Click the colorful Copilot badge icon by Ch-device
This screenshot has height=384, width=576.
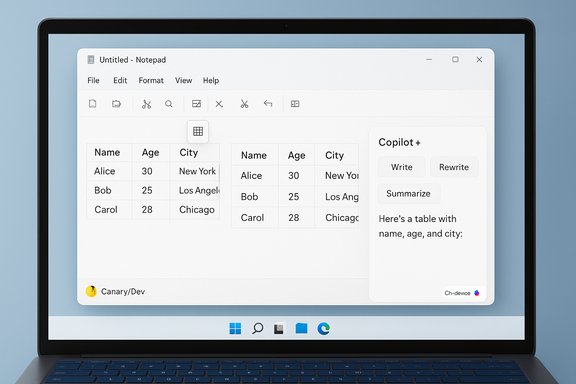click(476, 293)
